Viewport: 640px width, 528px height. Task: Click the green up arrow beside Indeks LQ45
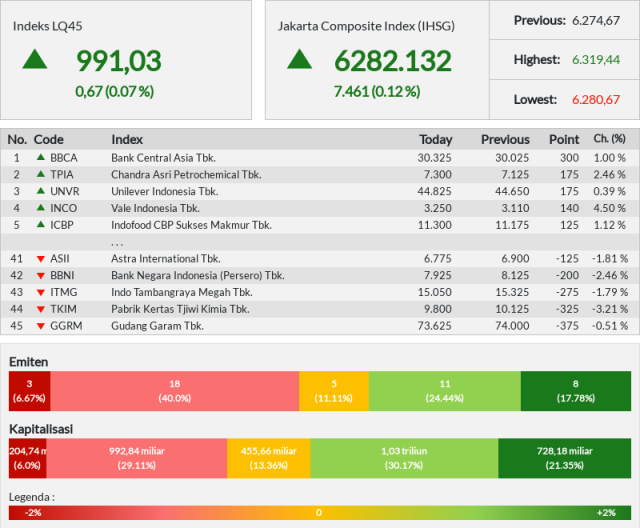pyautogui.click(x=35, y=59)
